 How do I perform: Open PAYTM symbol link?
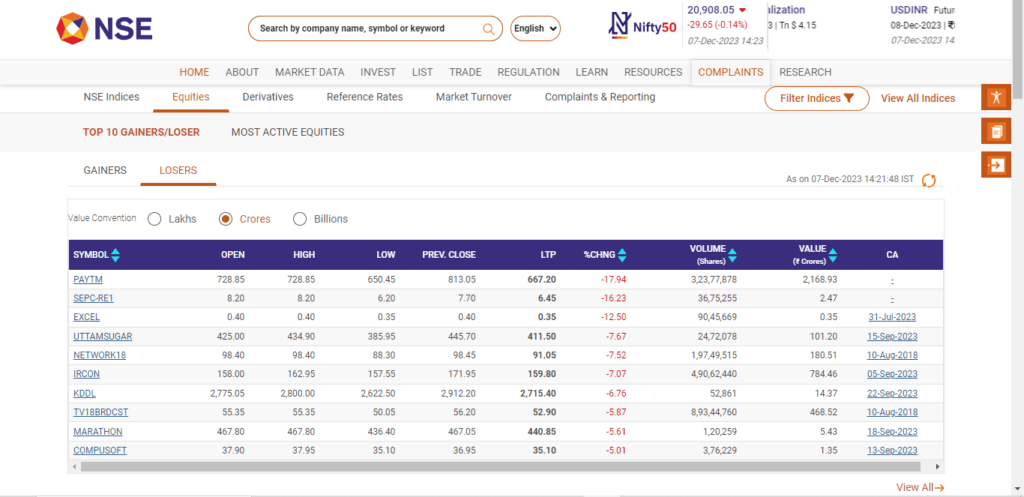pos(88,280)
